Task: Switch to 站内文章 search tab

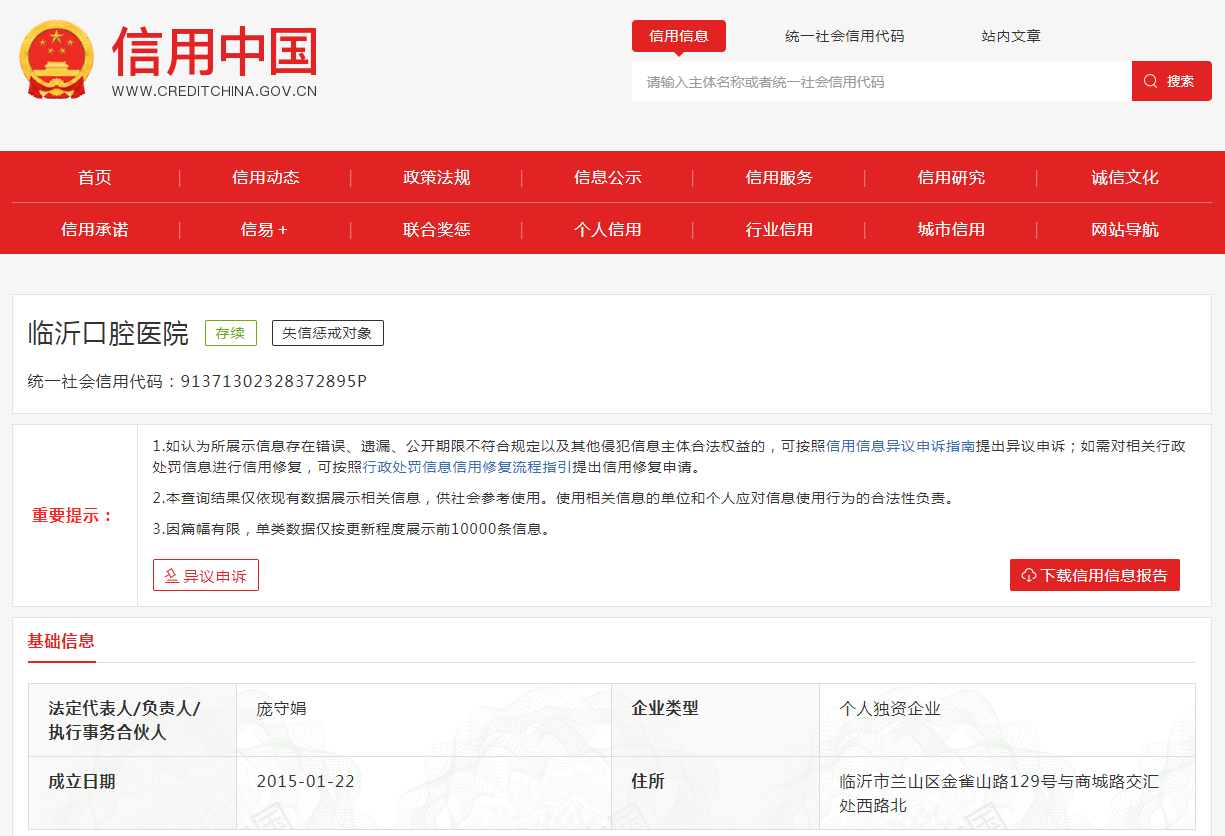Action: coord(1010,36)
